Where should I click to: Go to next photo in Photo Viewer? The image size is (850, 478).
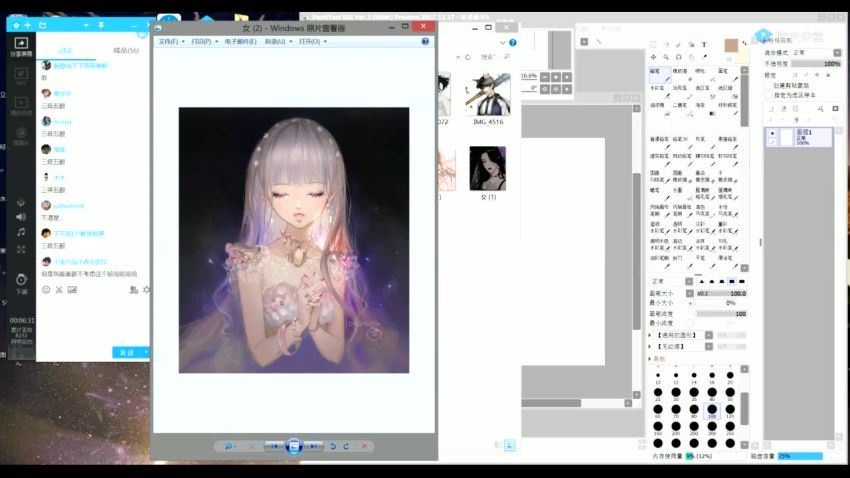point(314,446)
